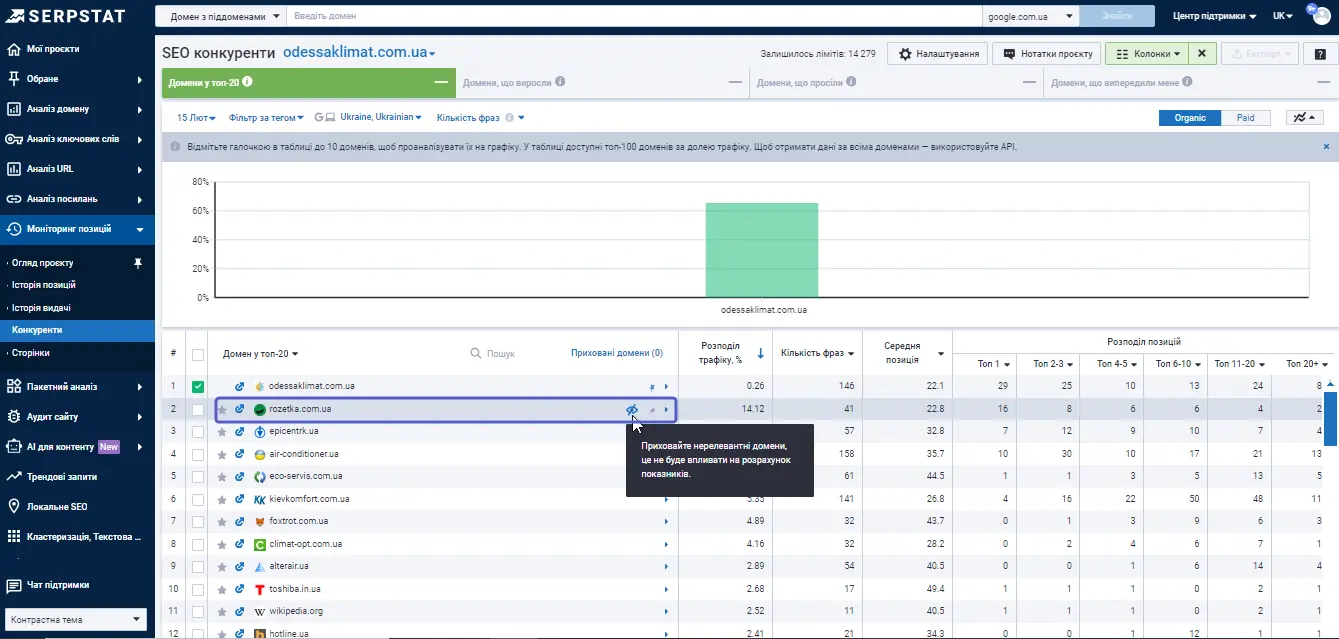This screenshot has width=1339, height=639.
Task: Hide rozetka.com.ua with the eye icon
Action: (631, 409)
